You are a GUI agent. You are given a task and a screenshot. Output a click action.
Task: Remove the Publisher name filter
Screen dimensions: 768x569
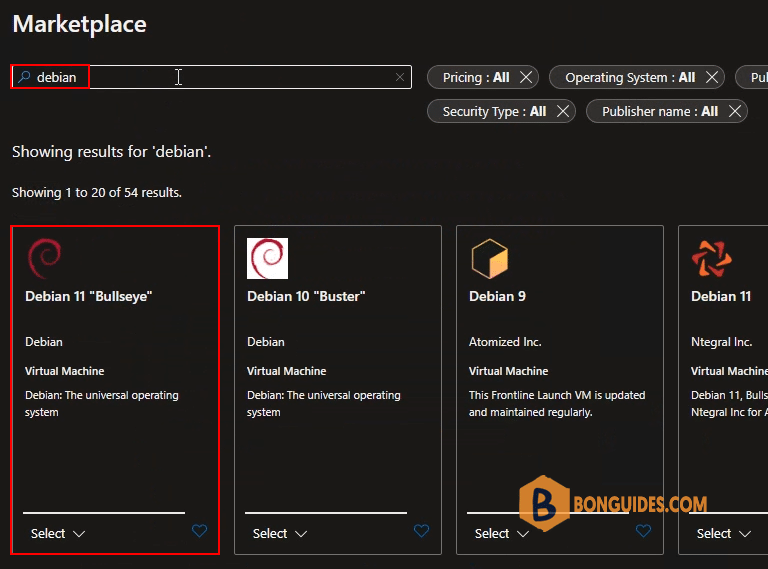coord(735,111)
